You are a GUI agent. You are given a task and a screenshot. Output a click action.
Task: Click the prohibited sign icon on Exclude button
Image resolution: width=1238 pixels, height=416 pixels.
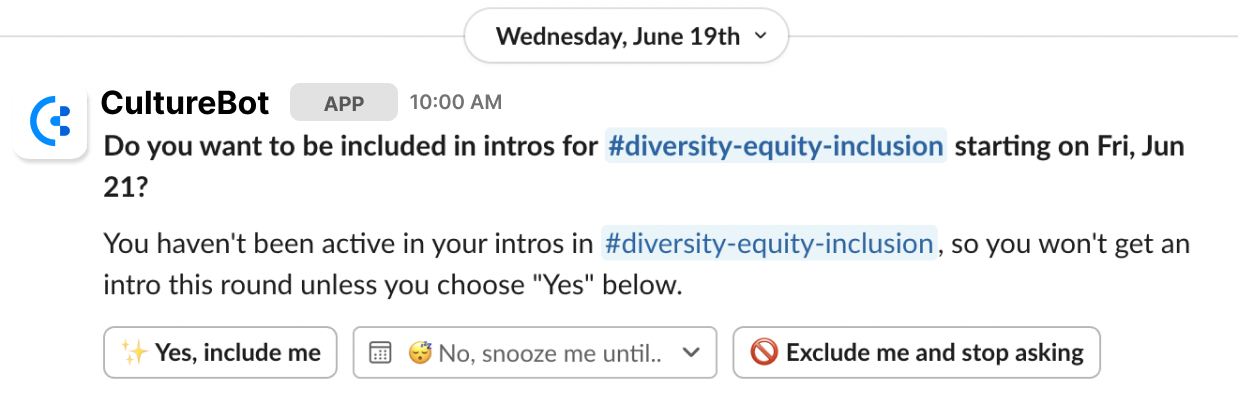click(x=763, y=353)
